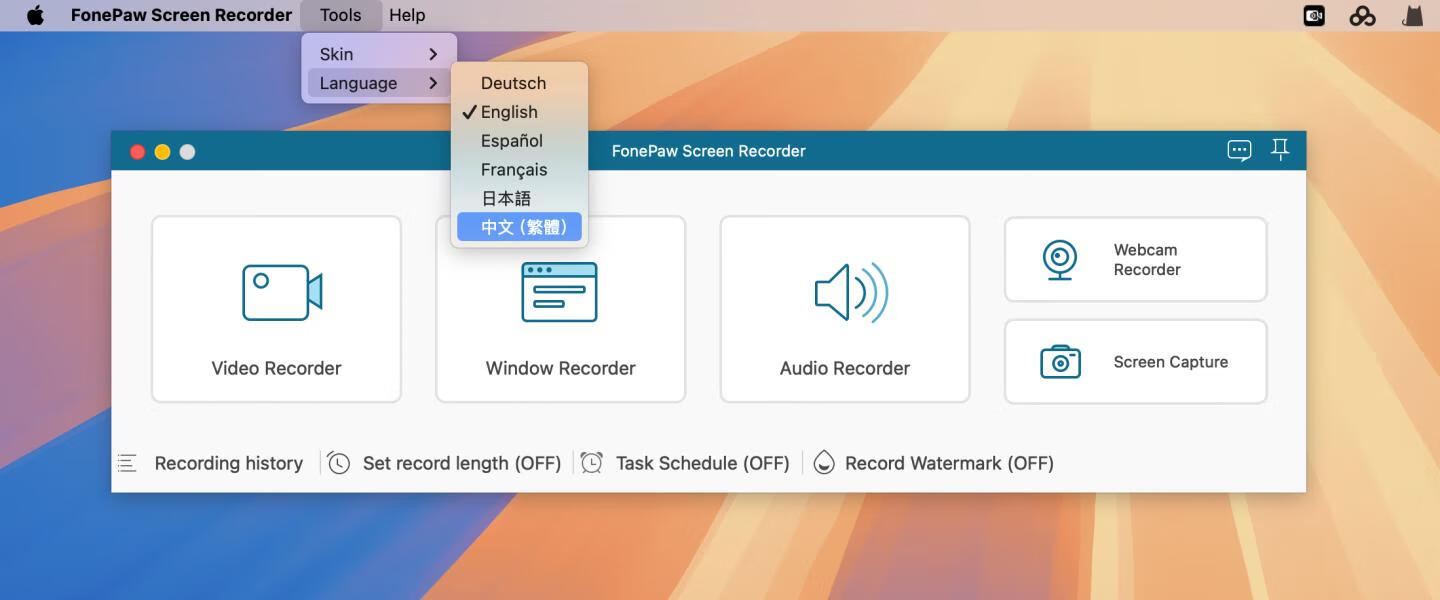Start a Screen Capture
The width and height of the screenshot is (1440, 600).
tap(1135, 361)
